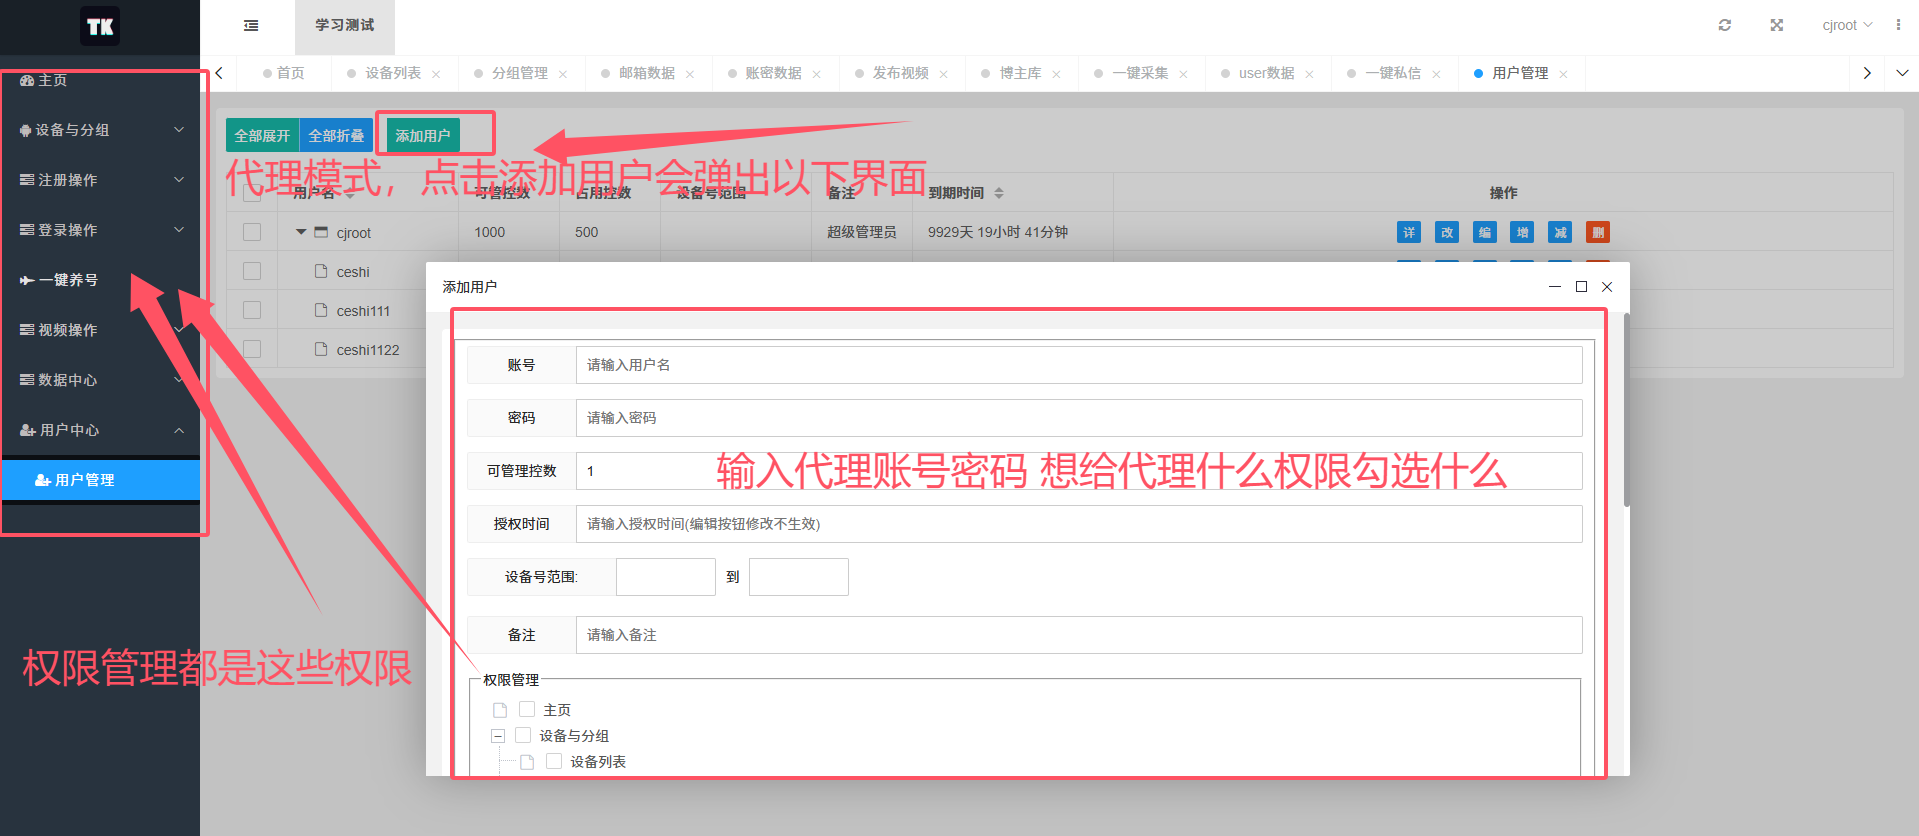The width and height of the screenshot is (1919, 836).
Task: Click the 增 increase button for cjroot
Action: pyautogui.click(x=1522, y=232)
